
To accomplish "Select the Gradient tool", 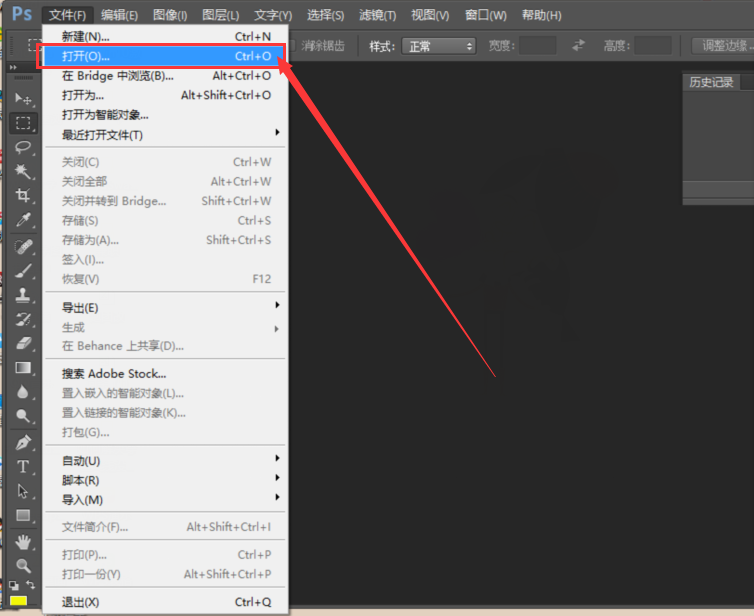I will (23, 368).
